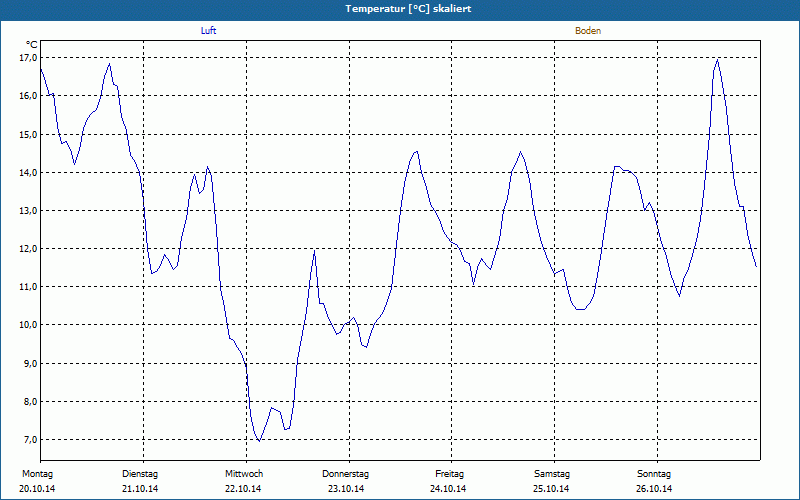Click the 12,0 y-axis label

tap(29, 249)
